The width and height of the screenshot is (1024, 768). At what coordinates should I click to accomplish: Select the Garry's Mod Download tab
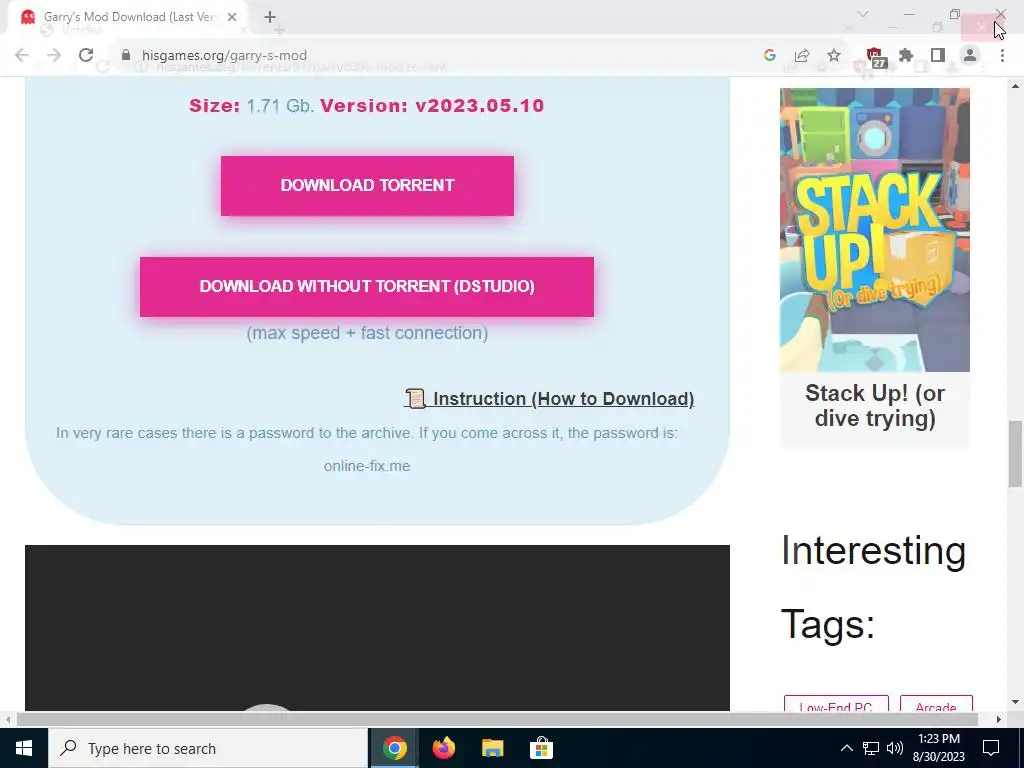coord(129,17)
